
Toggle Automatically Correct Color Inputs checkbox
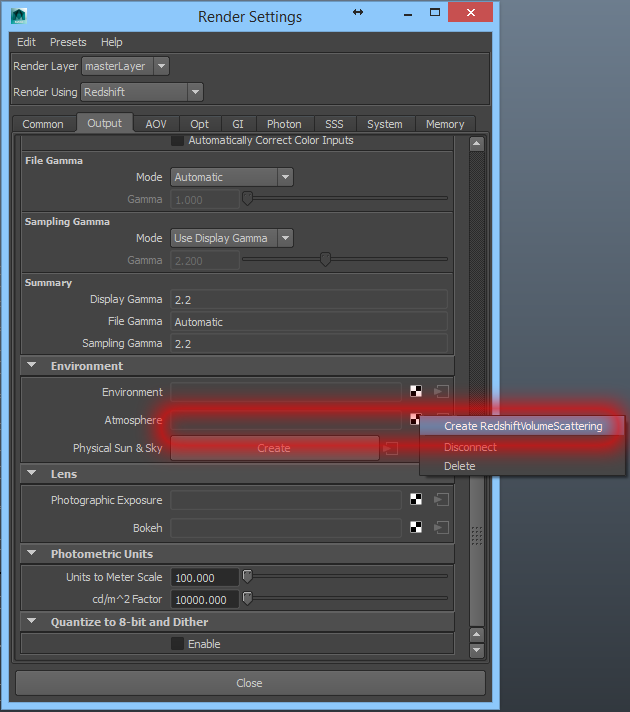point(177,140)
